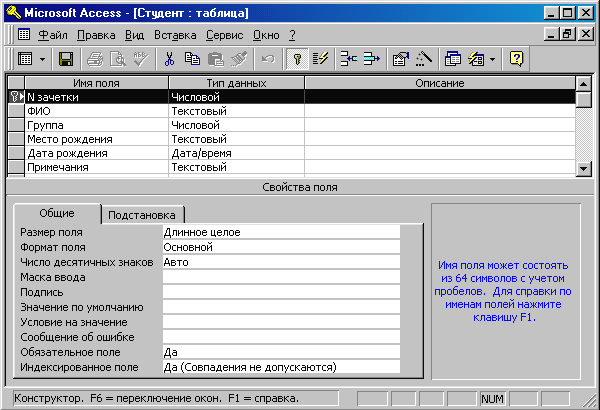
Task: Open the Окно menu
Action: click(266, 35)
